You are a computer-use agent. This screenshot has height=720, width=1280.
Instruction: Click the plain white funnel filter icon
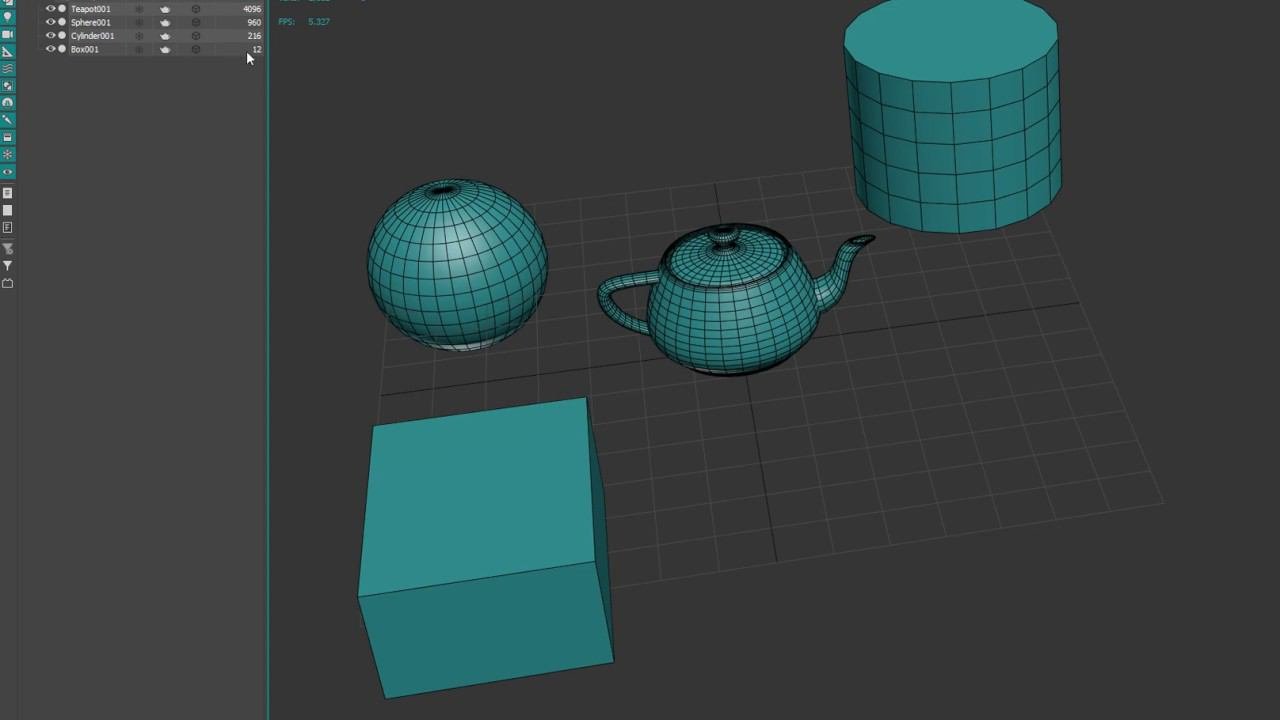pos(8,266)
